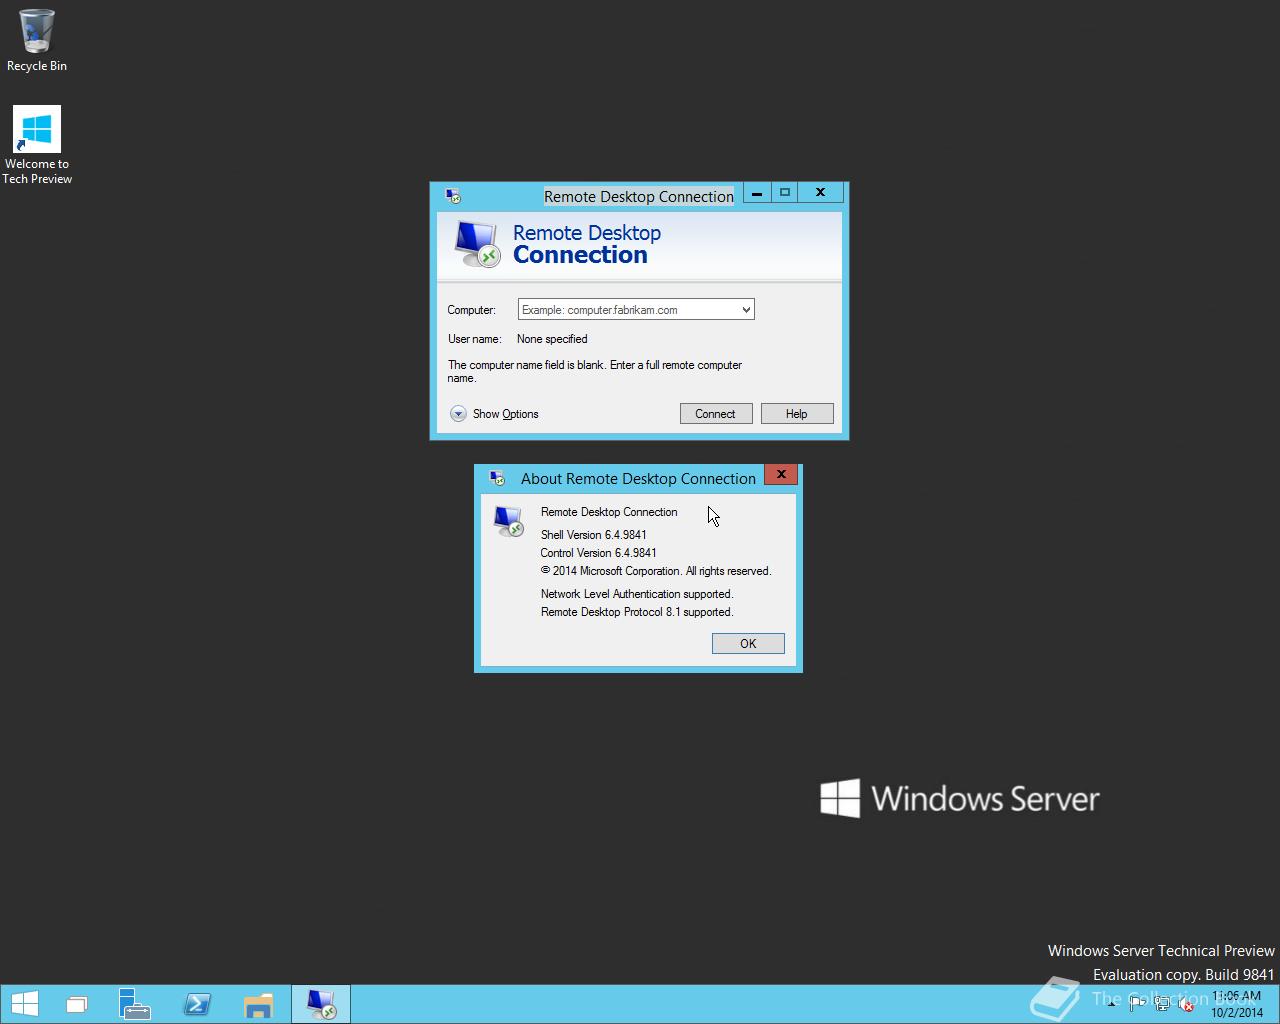Expand the Computer combo box dropdown arrow
The image size is (1280, 1024).
[746, 310]
